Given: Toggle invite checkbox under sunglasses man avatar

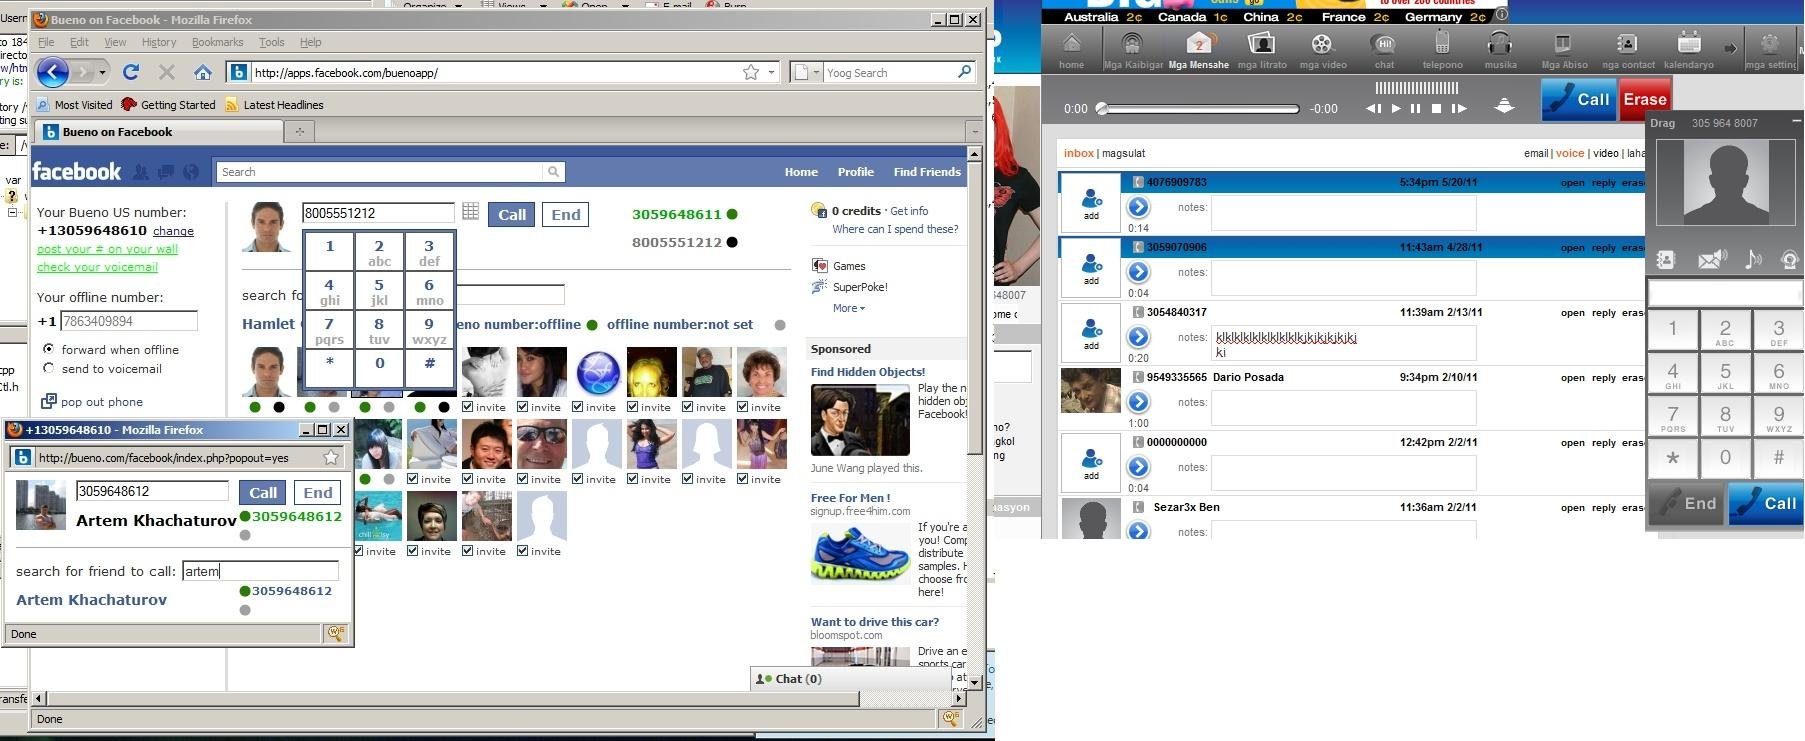Looking at the screenshot, I should [522, 479].
